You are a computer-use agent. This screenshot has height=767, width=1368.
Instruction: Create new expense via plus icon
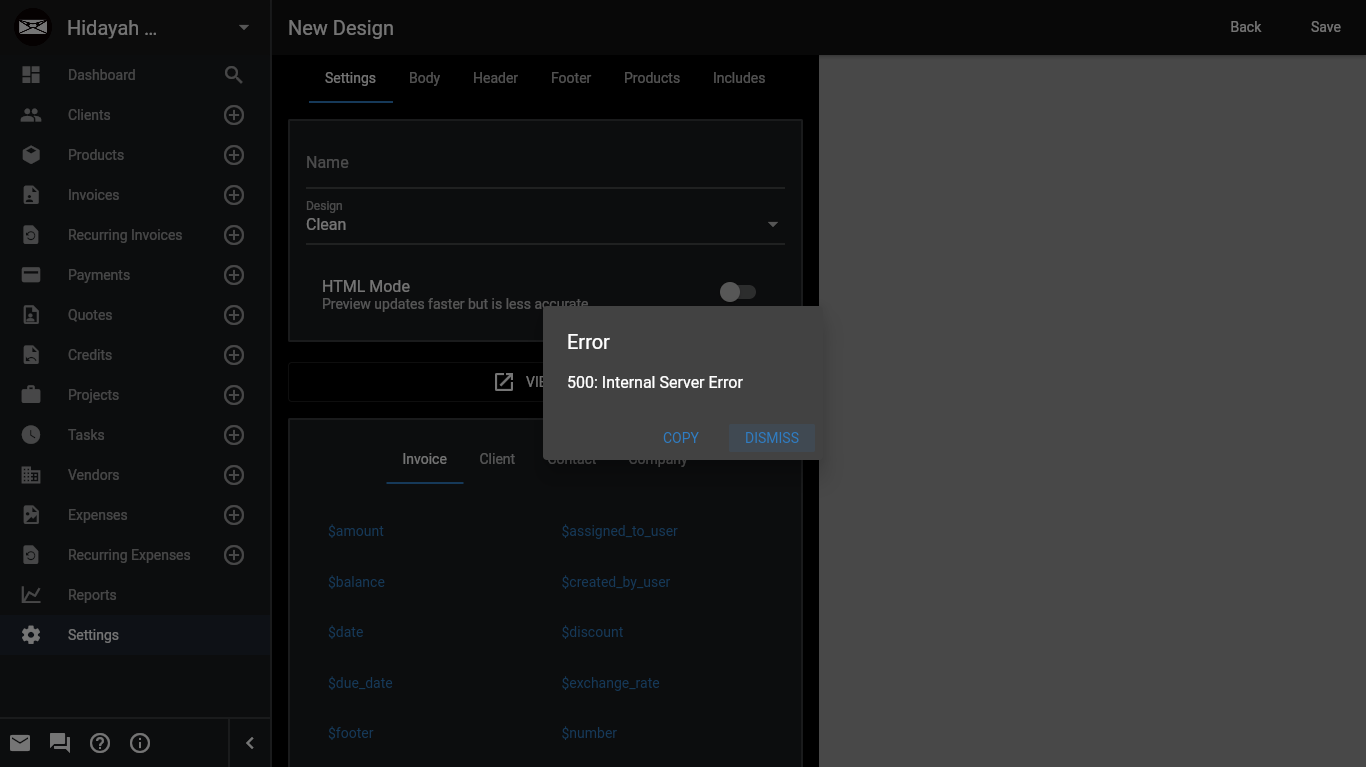point(234,515)
